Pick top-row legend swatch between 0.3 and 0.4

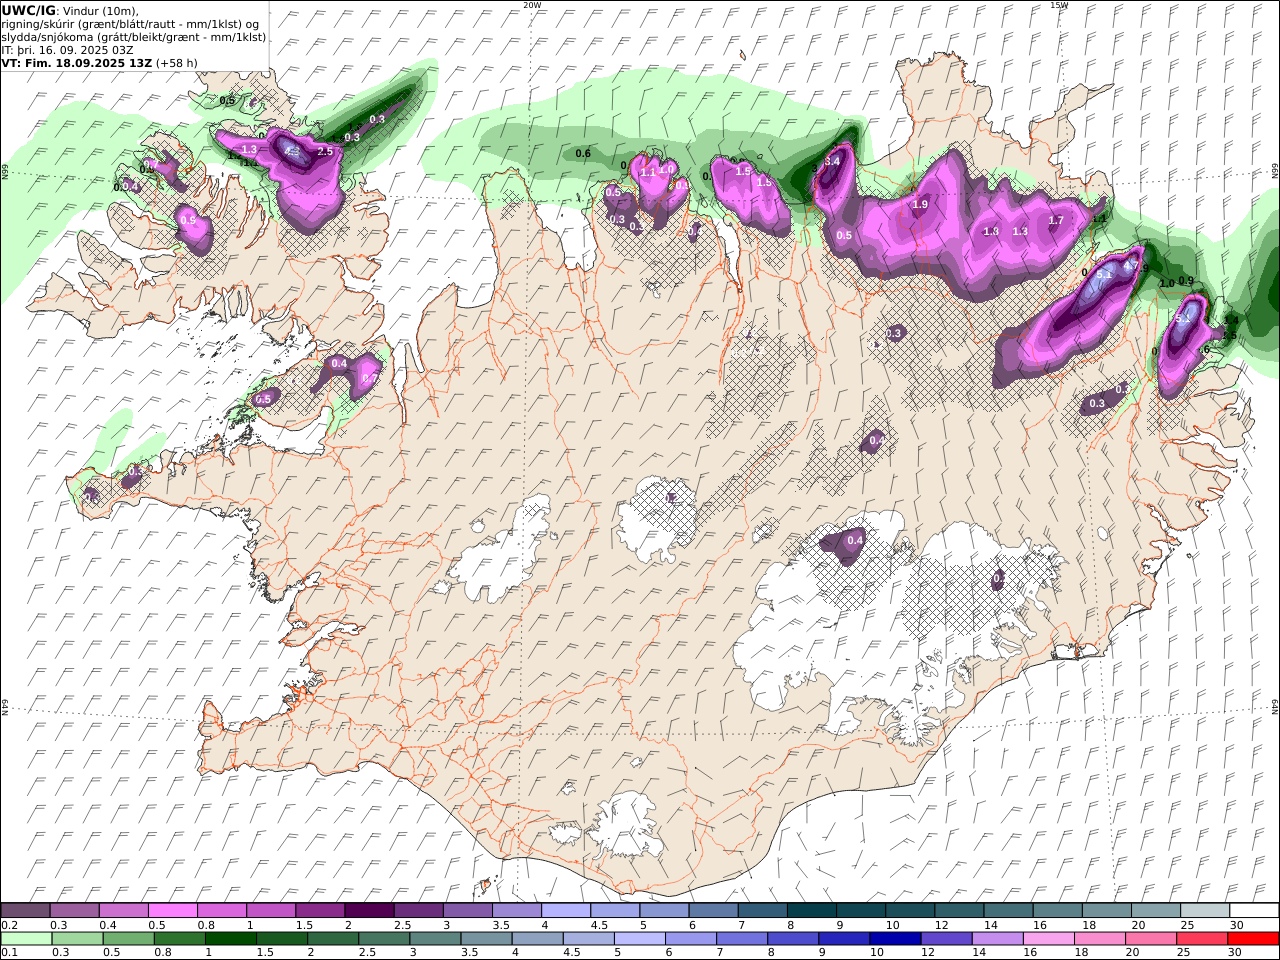click(75, 910)
